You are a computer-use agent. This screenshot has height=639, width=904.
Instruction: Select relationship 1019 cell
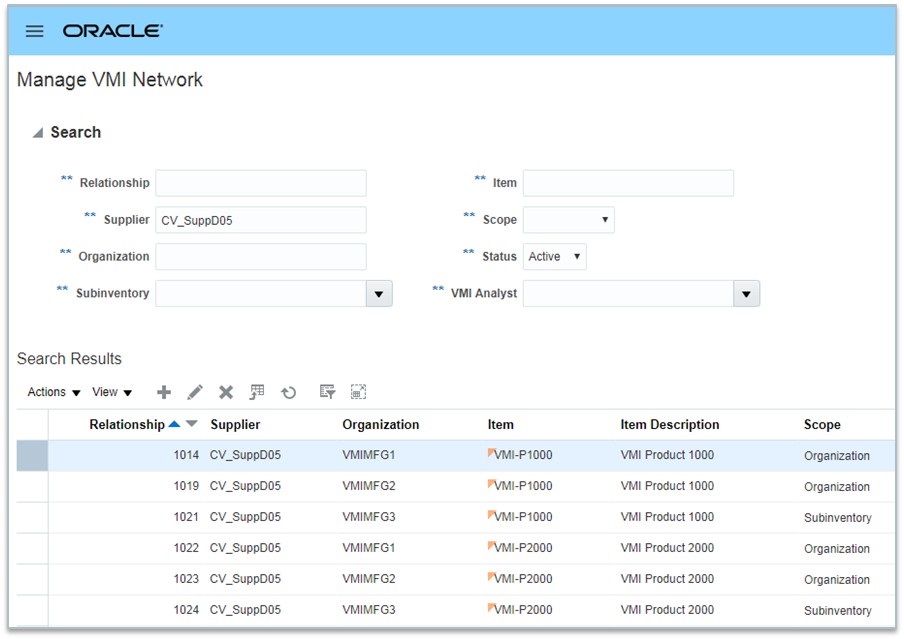click(x=186, y=486)
